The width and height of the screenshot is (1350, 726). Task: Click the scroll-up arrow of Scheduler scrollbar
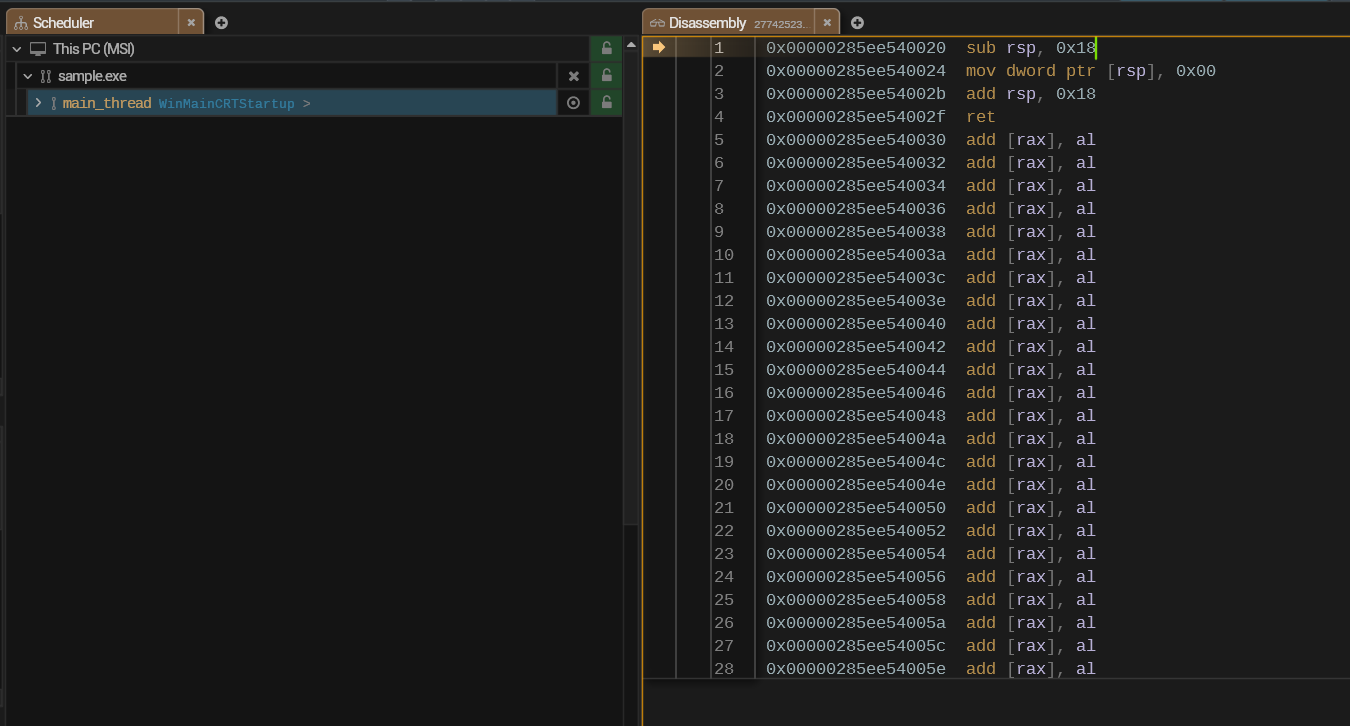pyautogui.click(x=630, y=45)
